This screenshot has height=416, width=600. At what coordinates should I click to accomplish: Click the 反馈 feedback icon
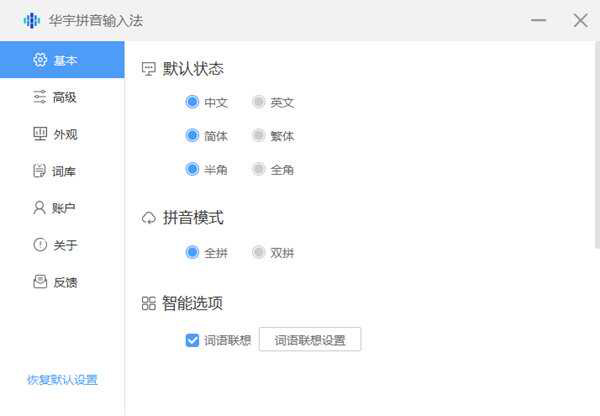coord(40,282)
